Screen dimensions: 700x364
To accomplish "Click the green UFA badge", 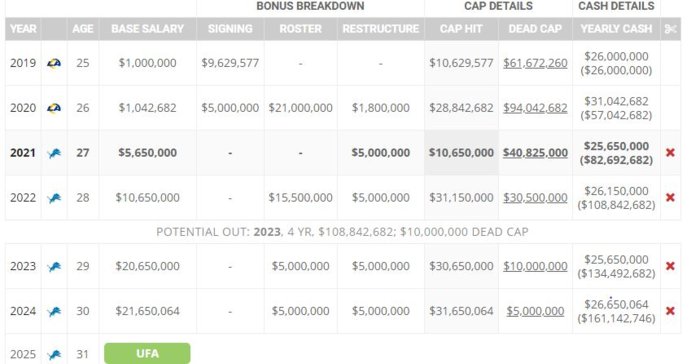I will tap(147, 353).
